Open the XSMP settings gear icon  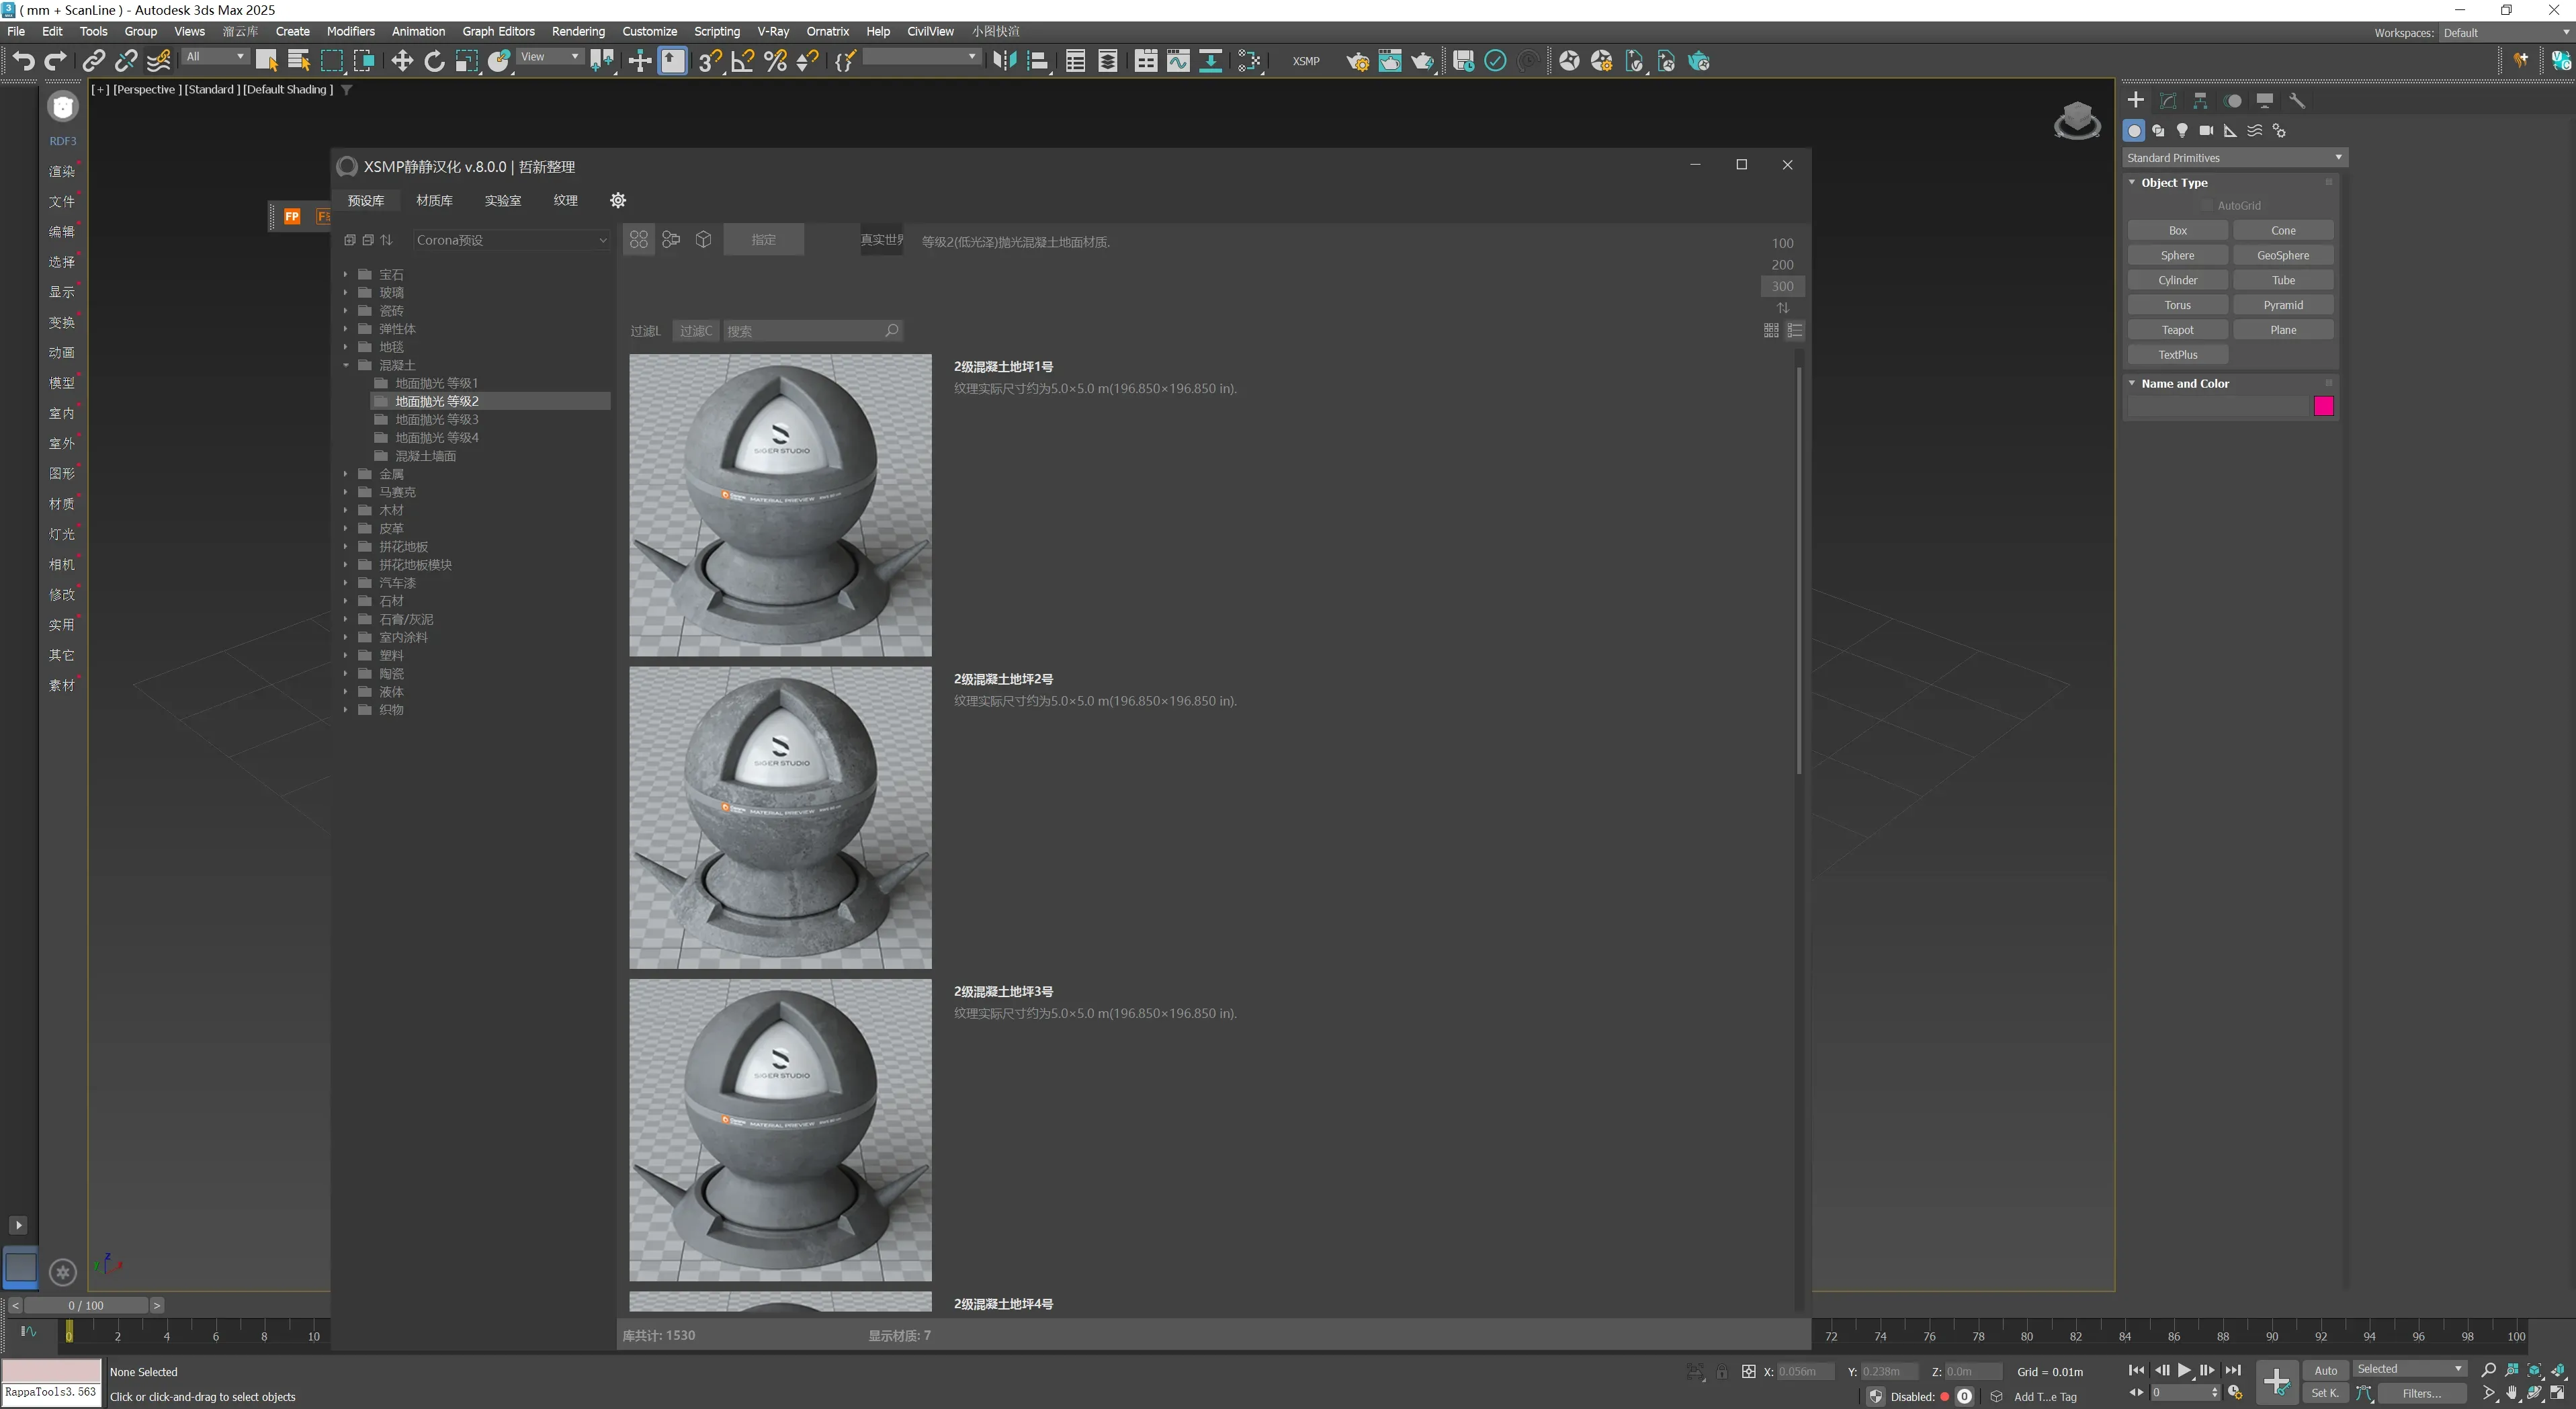(x=618, y=200)
